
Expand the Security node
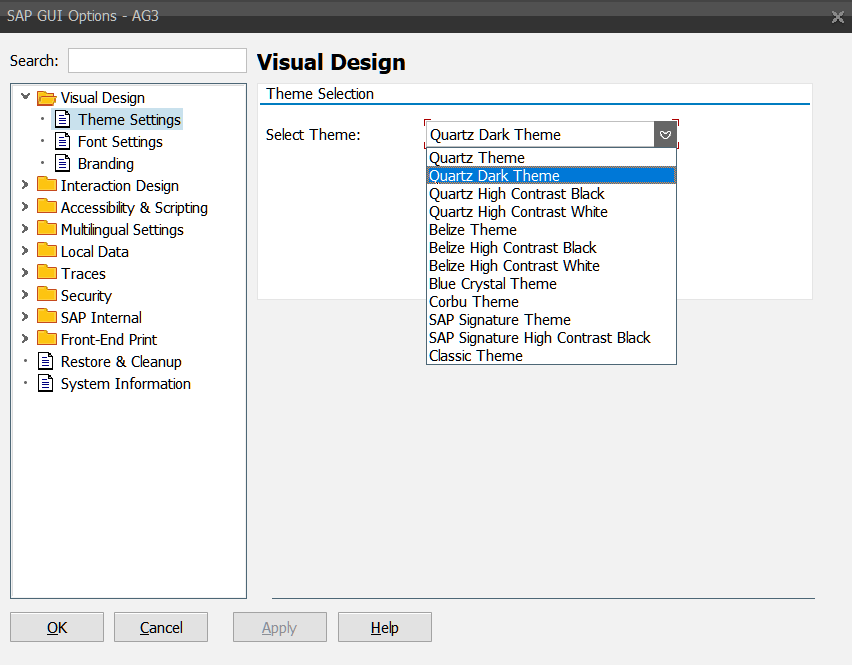pos(24,294)
